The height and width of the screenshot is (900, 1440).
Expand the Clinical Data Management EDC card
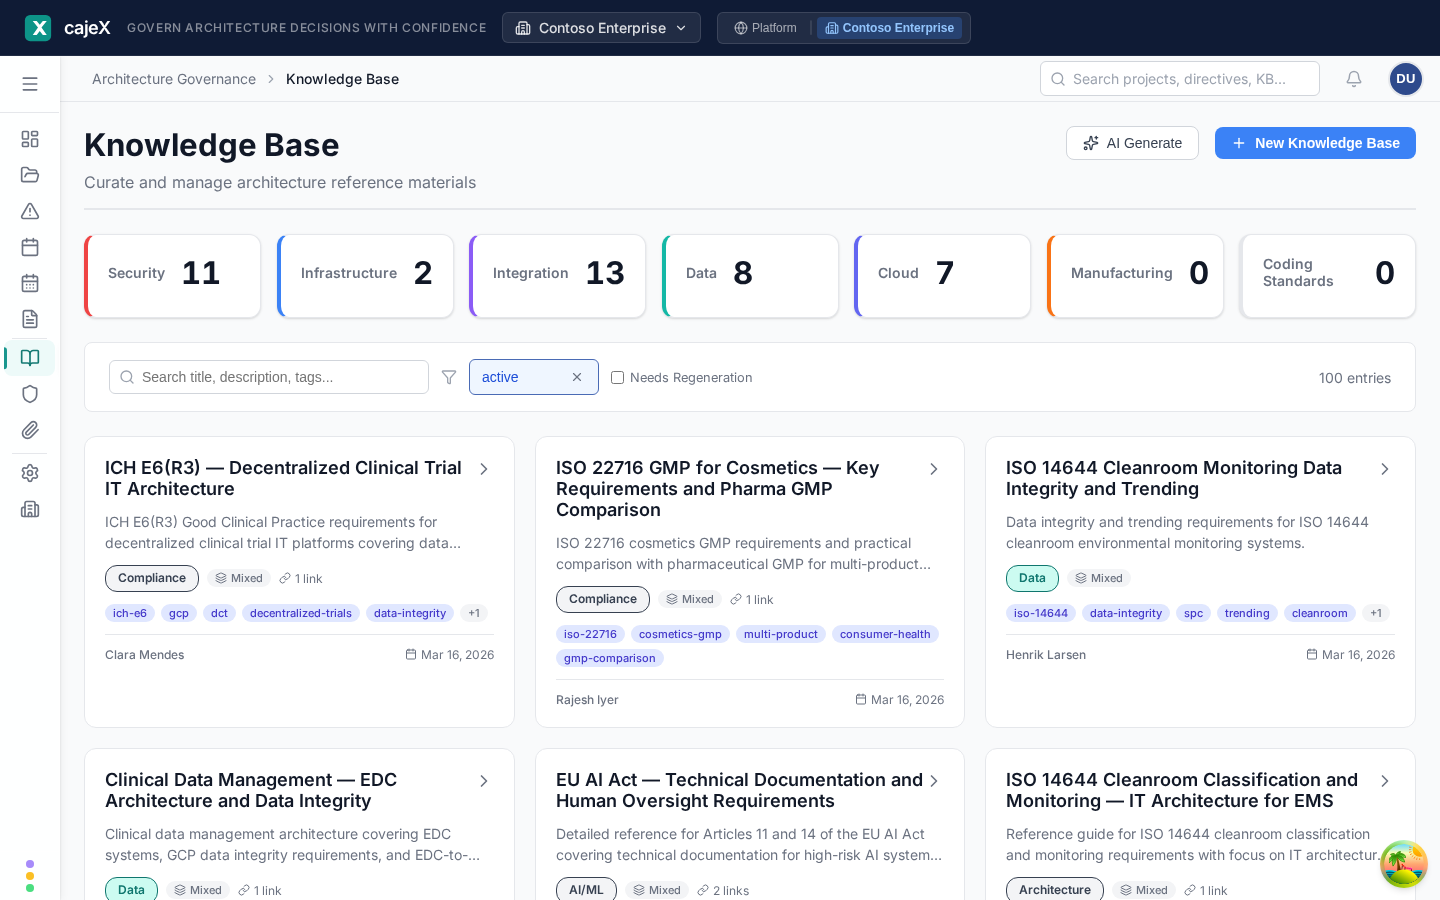[x=484, y=781]
